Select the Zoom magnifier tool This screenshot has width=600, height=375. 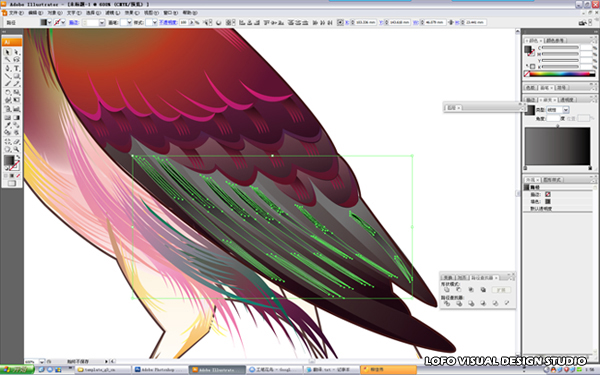[16, 149]
